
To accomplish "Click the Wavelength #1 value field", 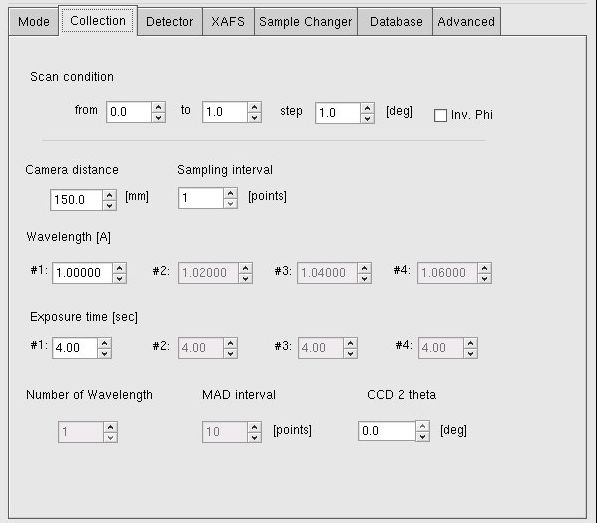I will click(83, 273).
